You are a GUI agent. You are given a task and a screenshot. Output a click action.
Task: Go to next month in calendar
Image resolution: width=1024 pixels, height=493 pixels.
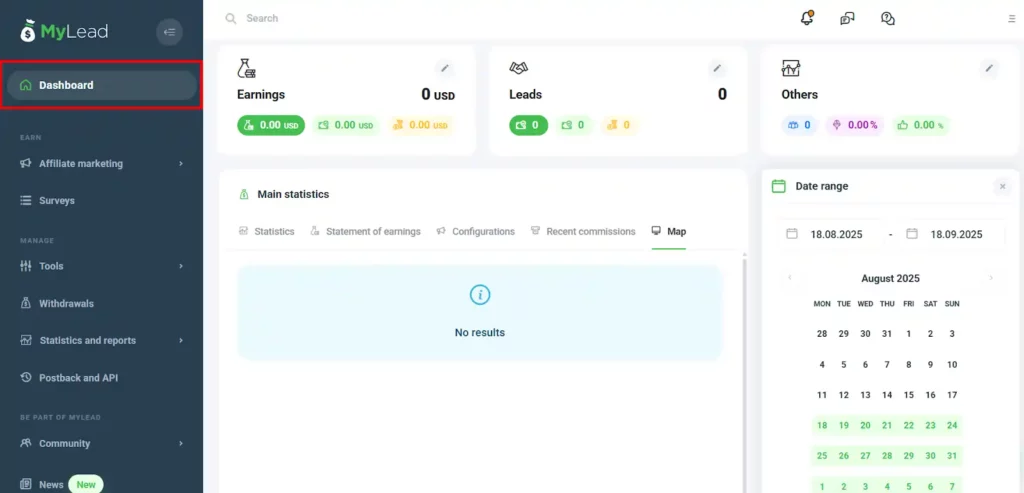click(x=991, y=278)
